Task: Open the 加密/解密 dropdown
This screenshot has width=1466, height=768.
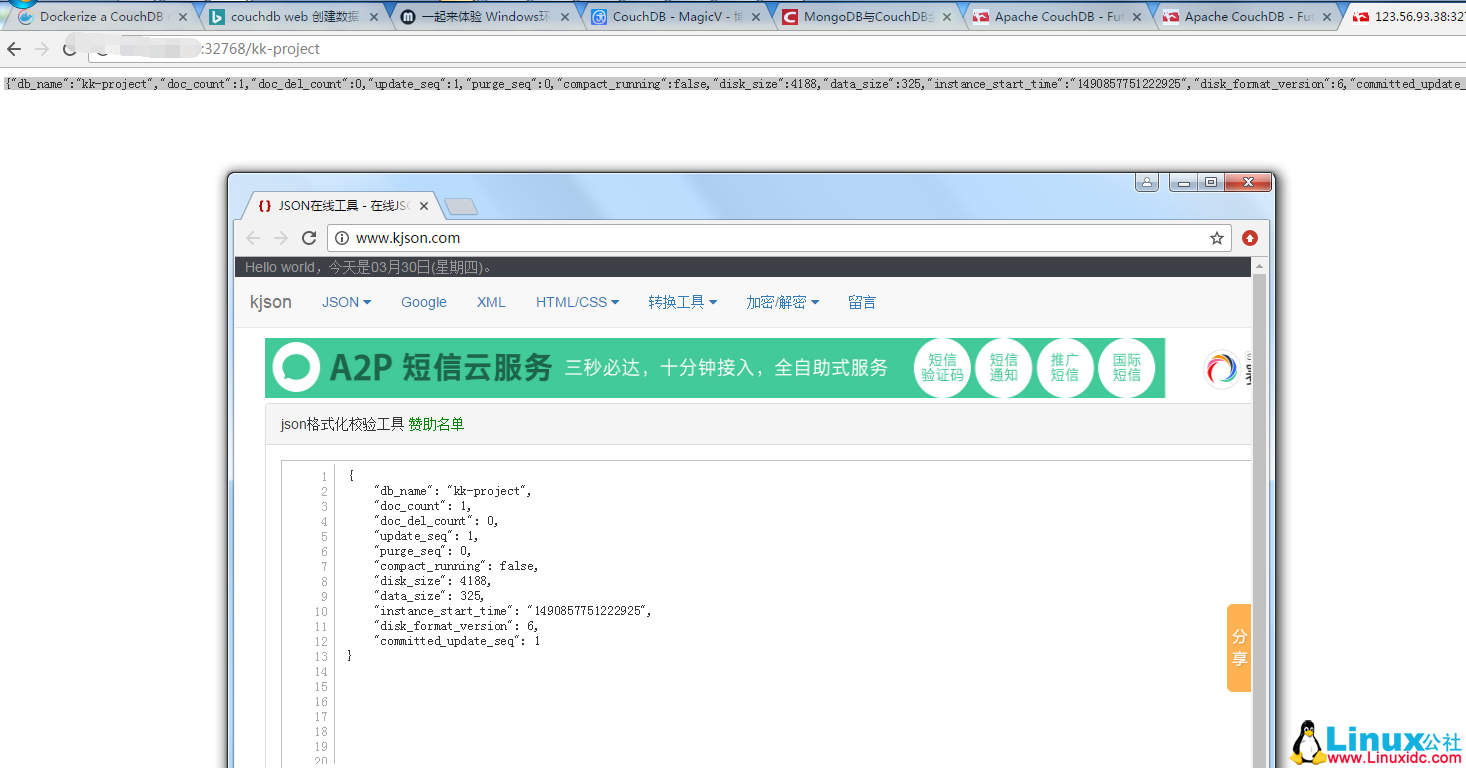Action: (x=782, y=302)
